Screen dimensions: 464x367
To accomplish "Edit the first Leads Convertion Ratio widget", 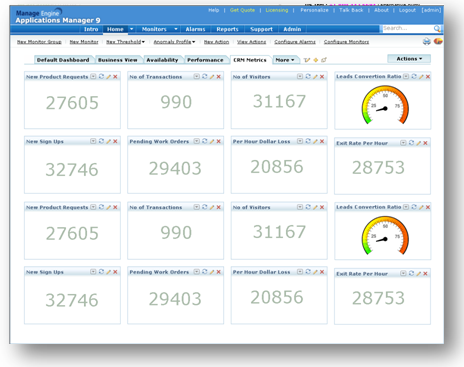I will coord(421,77).
